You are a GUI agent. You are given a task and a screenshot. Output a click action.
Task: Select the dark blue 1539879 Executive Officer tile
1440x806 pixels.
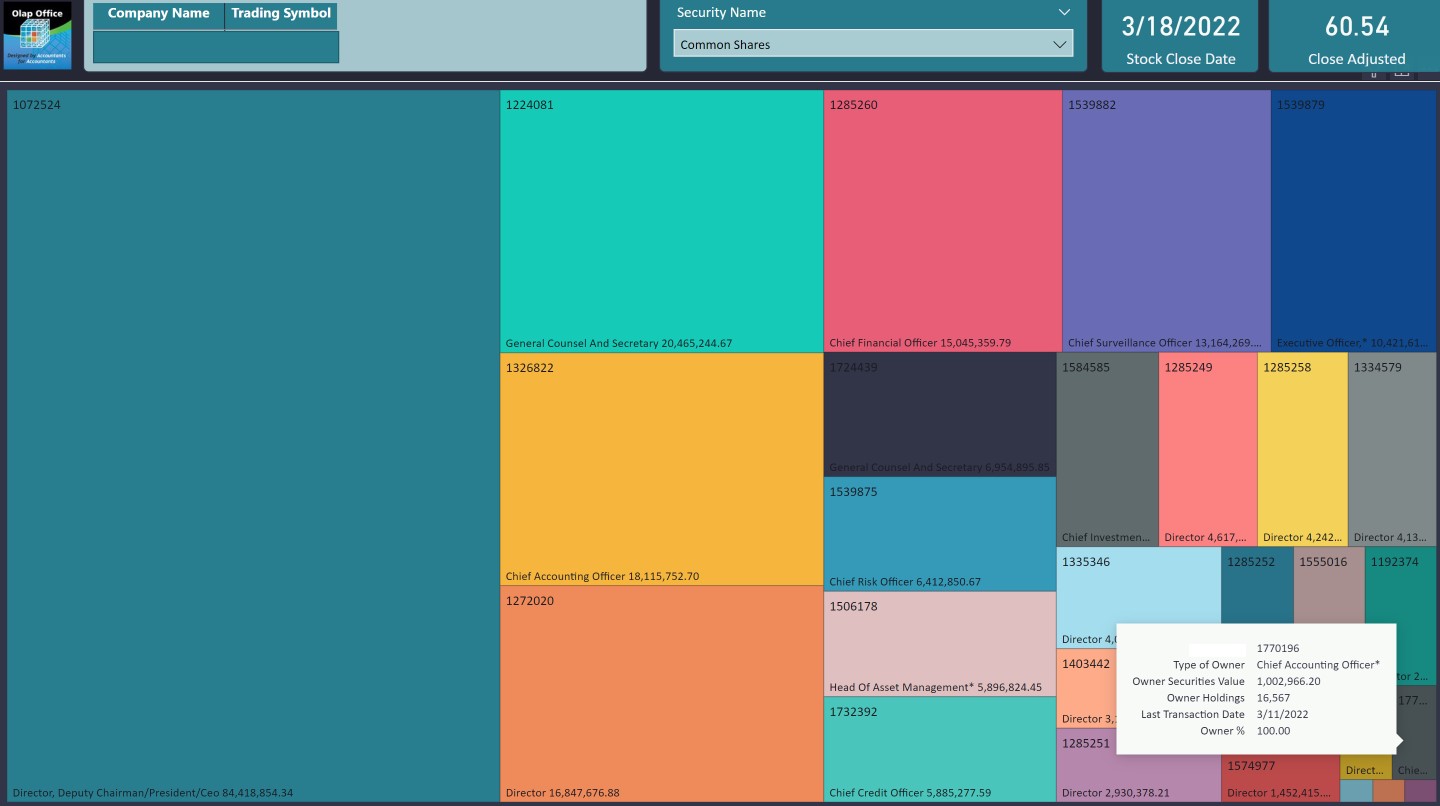coord(1353,221)
